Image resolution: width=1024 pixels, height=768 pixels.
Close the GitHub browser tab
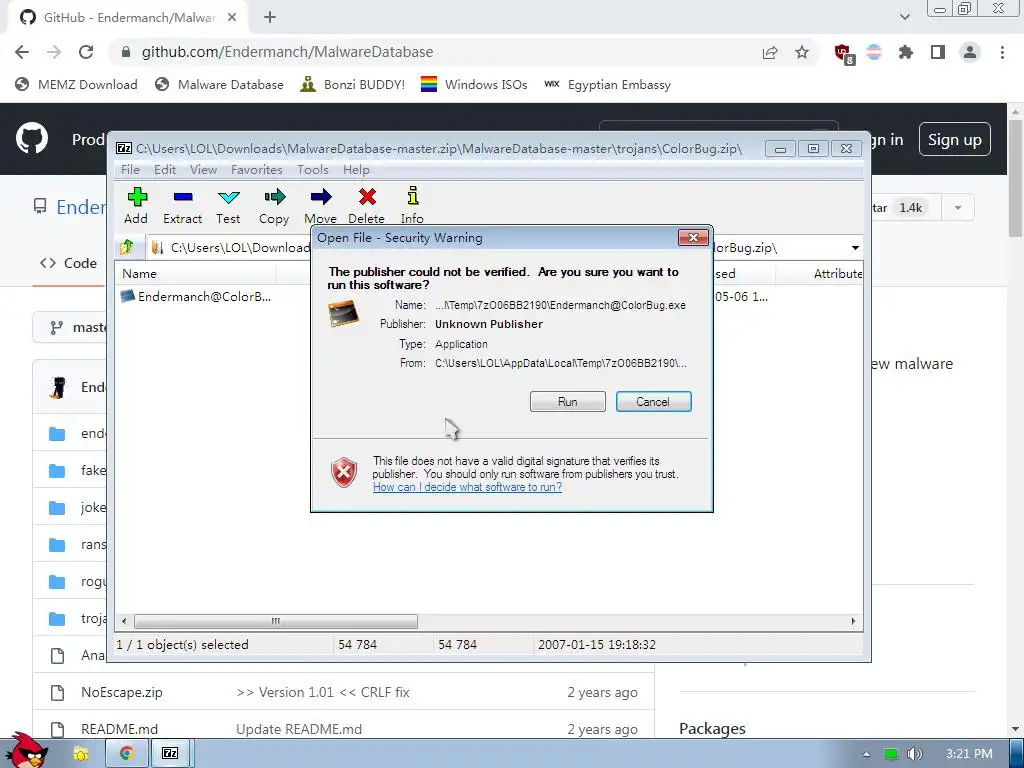(232, 18)
